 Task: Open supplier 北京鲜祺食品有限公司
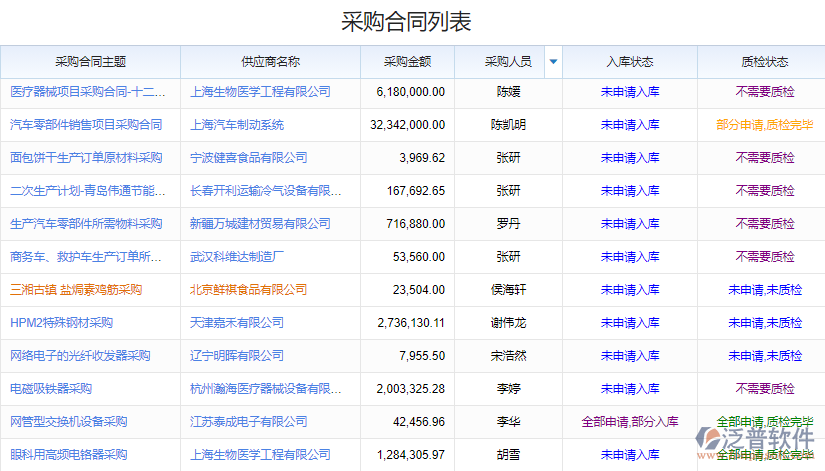click(x=248, y=290)
